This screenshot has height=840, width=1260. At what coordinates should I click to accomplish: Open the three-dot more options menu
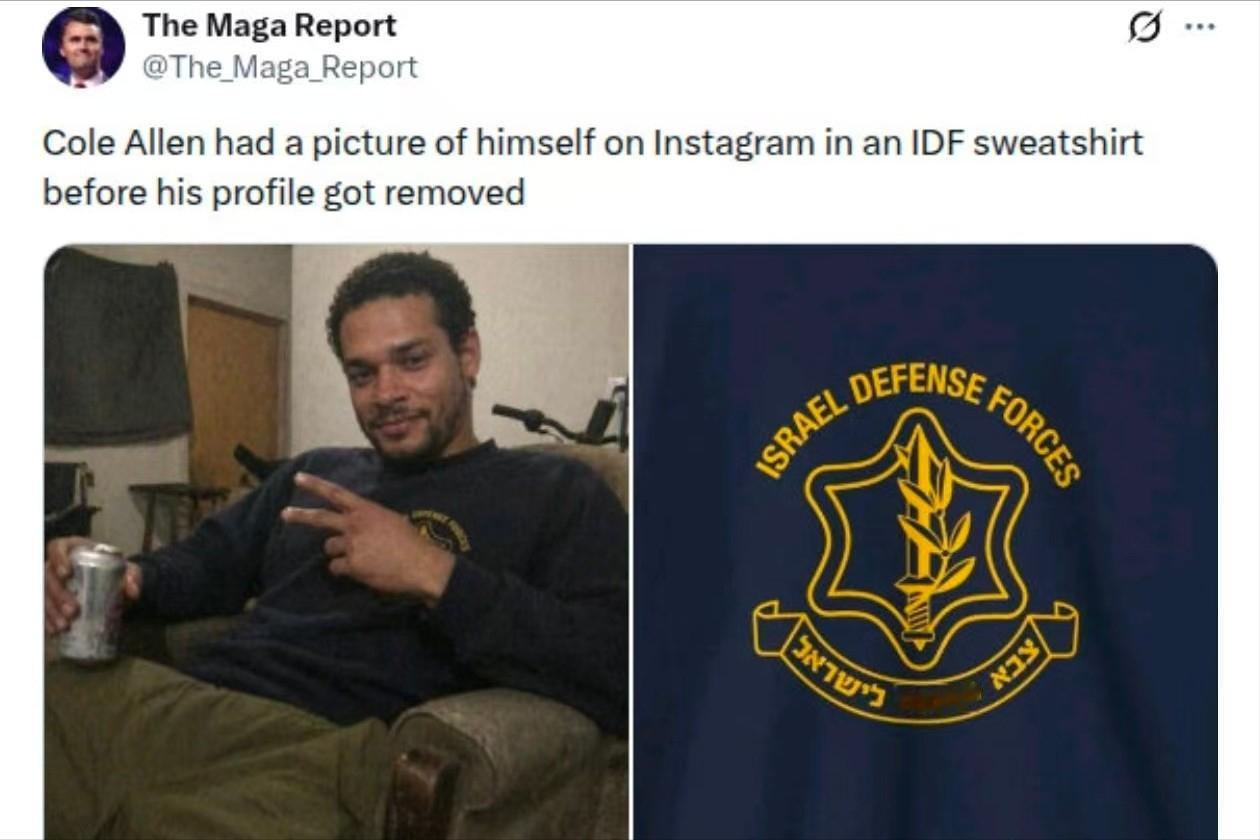tap(1199, 27)
